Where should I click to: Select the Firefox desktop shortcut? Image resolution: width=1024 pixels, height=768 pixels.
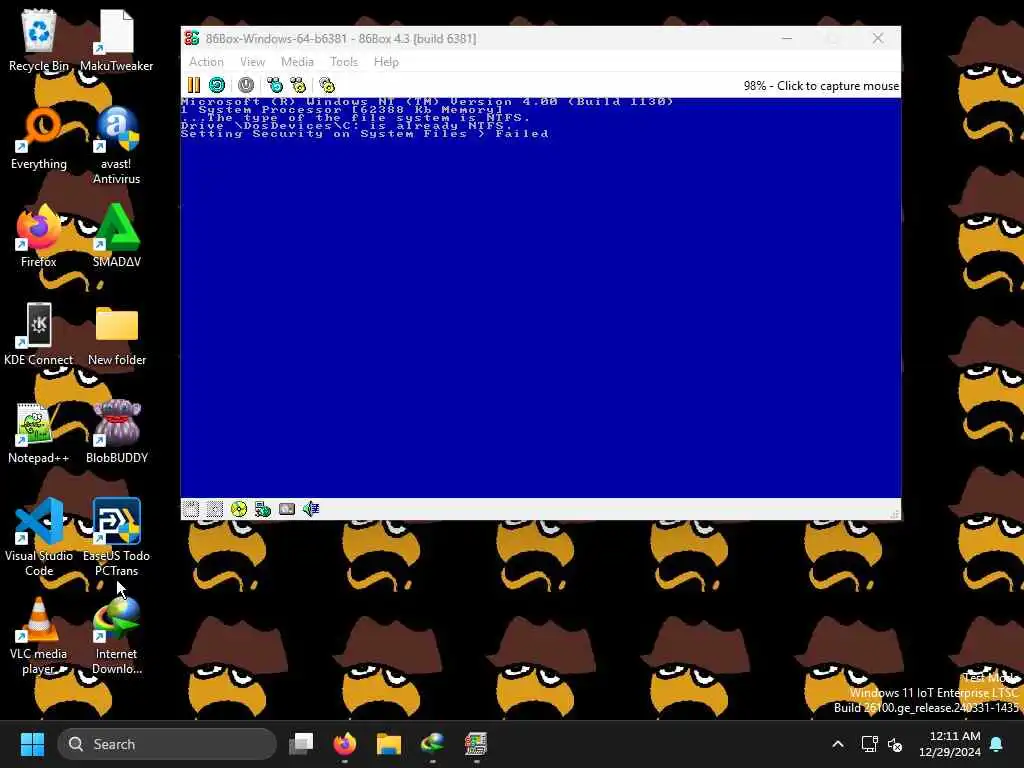[39, 236]
